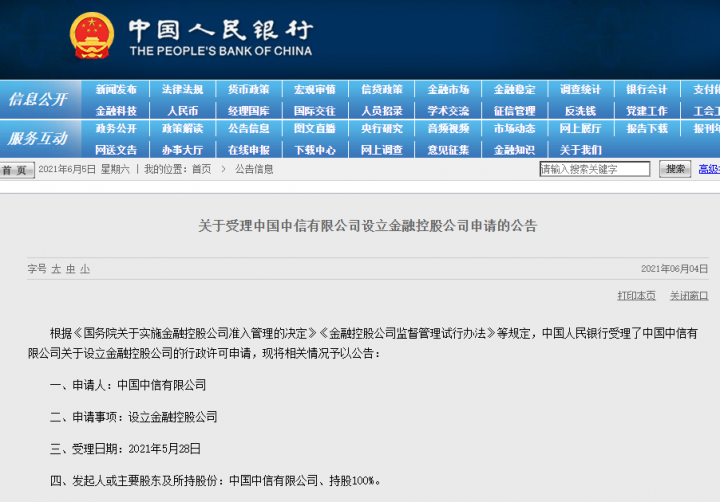The width and height of the screenshot is (720, 502).
Task: Open the 金融市场 menu
Action: pyautogui.click(x=448, y=90)
